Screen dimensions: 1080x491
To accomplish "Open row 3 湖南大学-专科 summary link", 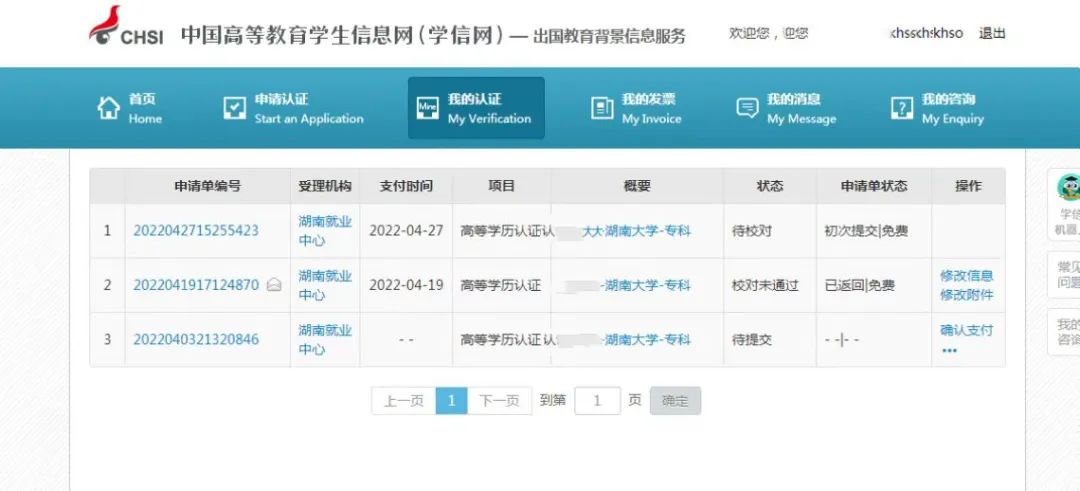I will (x=645, y=339).
